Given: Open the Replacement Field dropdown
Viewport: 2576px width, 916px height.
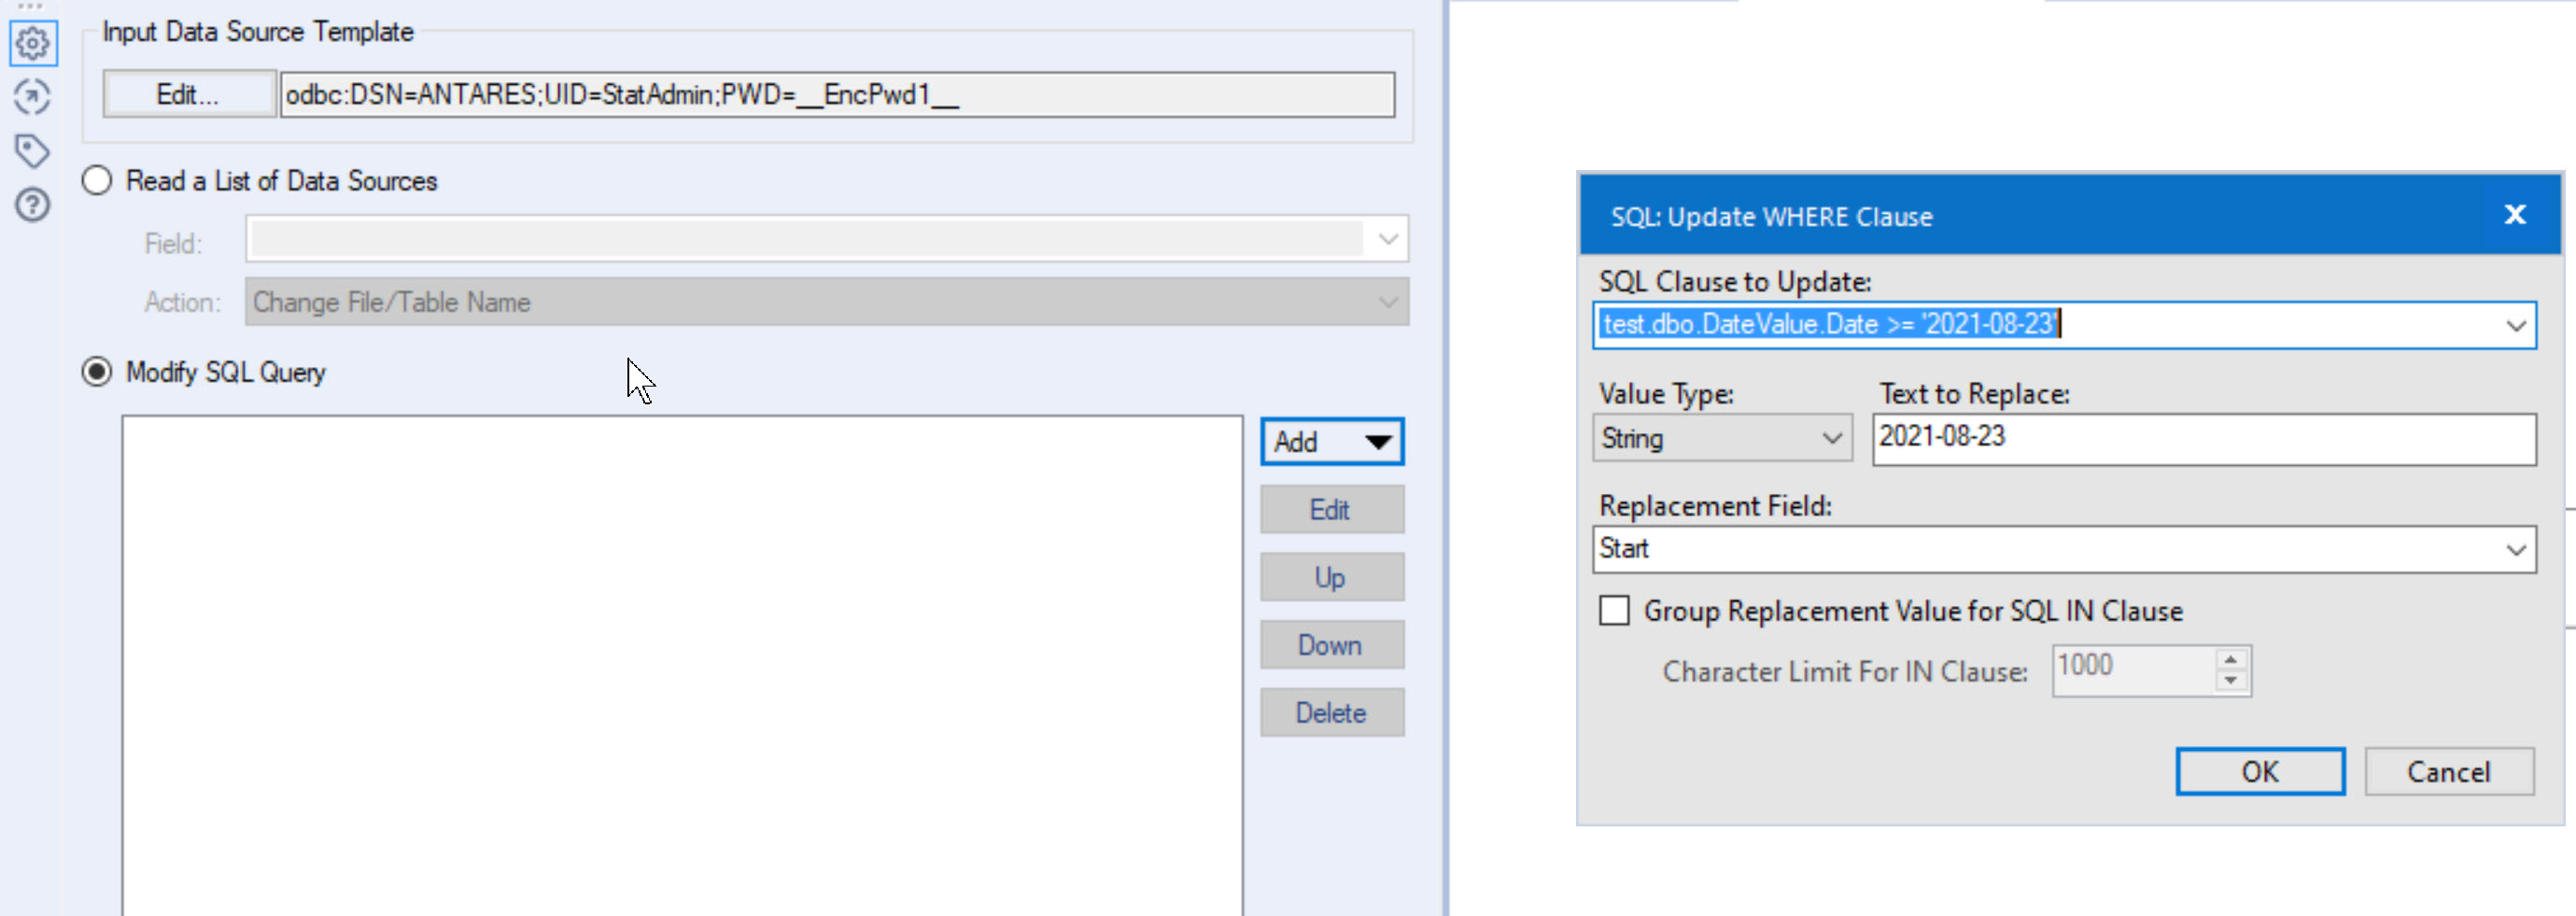Looking at the screenshot, I should [2518, 549].
